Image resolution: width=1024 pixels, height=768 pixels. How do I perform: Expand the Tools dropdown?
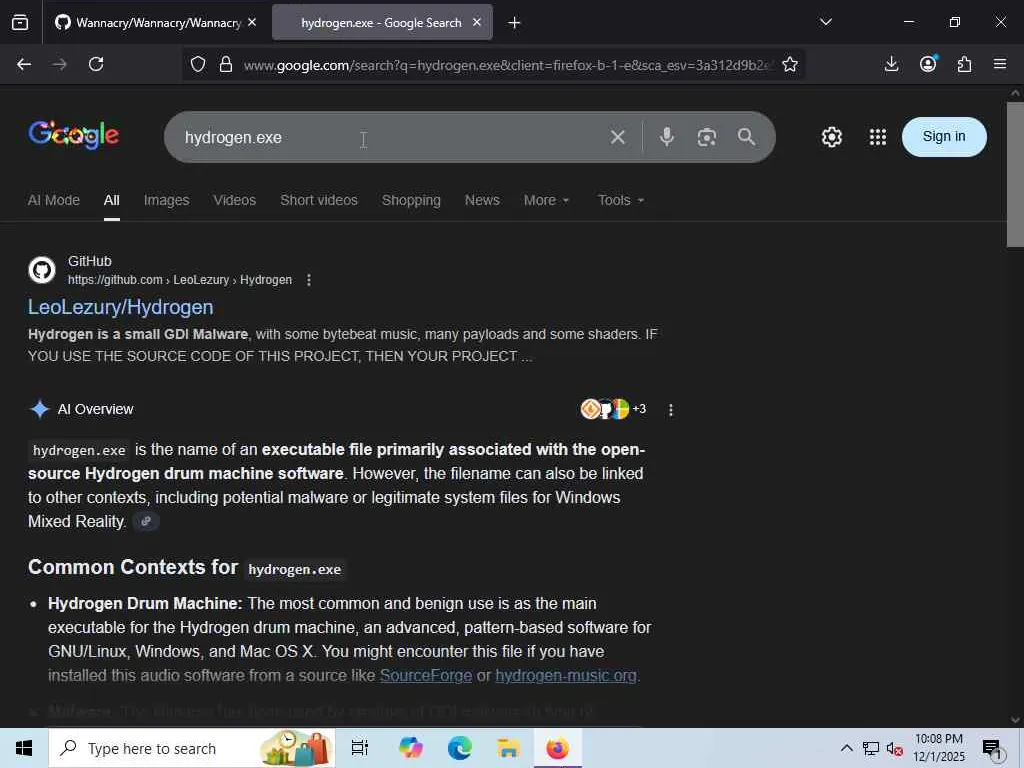[621, 200]
